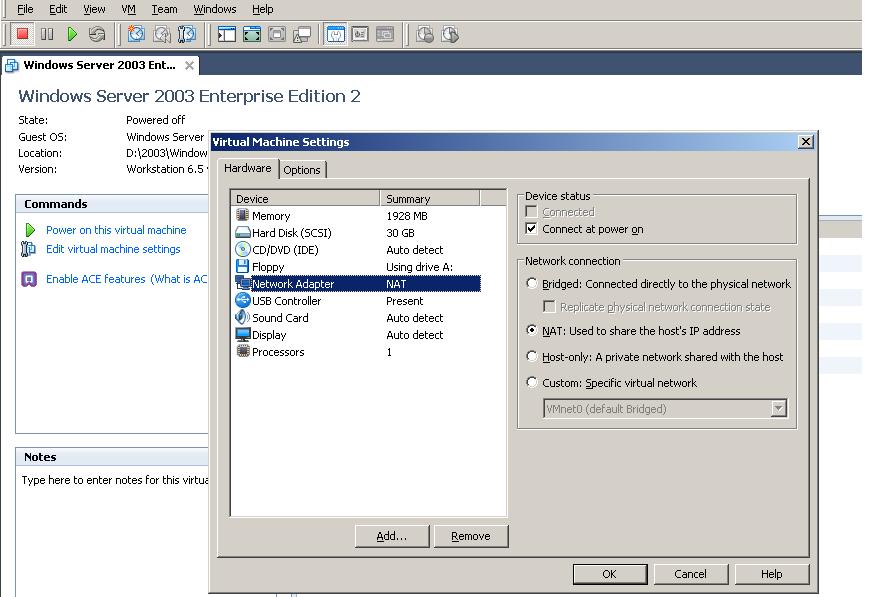The width and height of the screenshot is (872, 597).
Task: Select Host-only private network radio button
Action: [532, 357]
